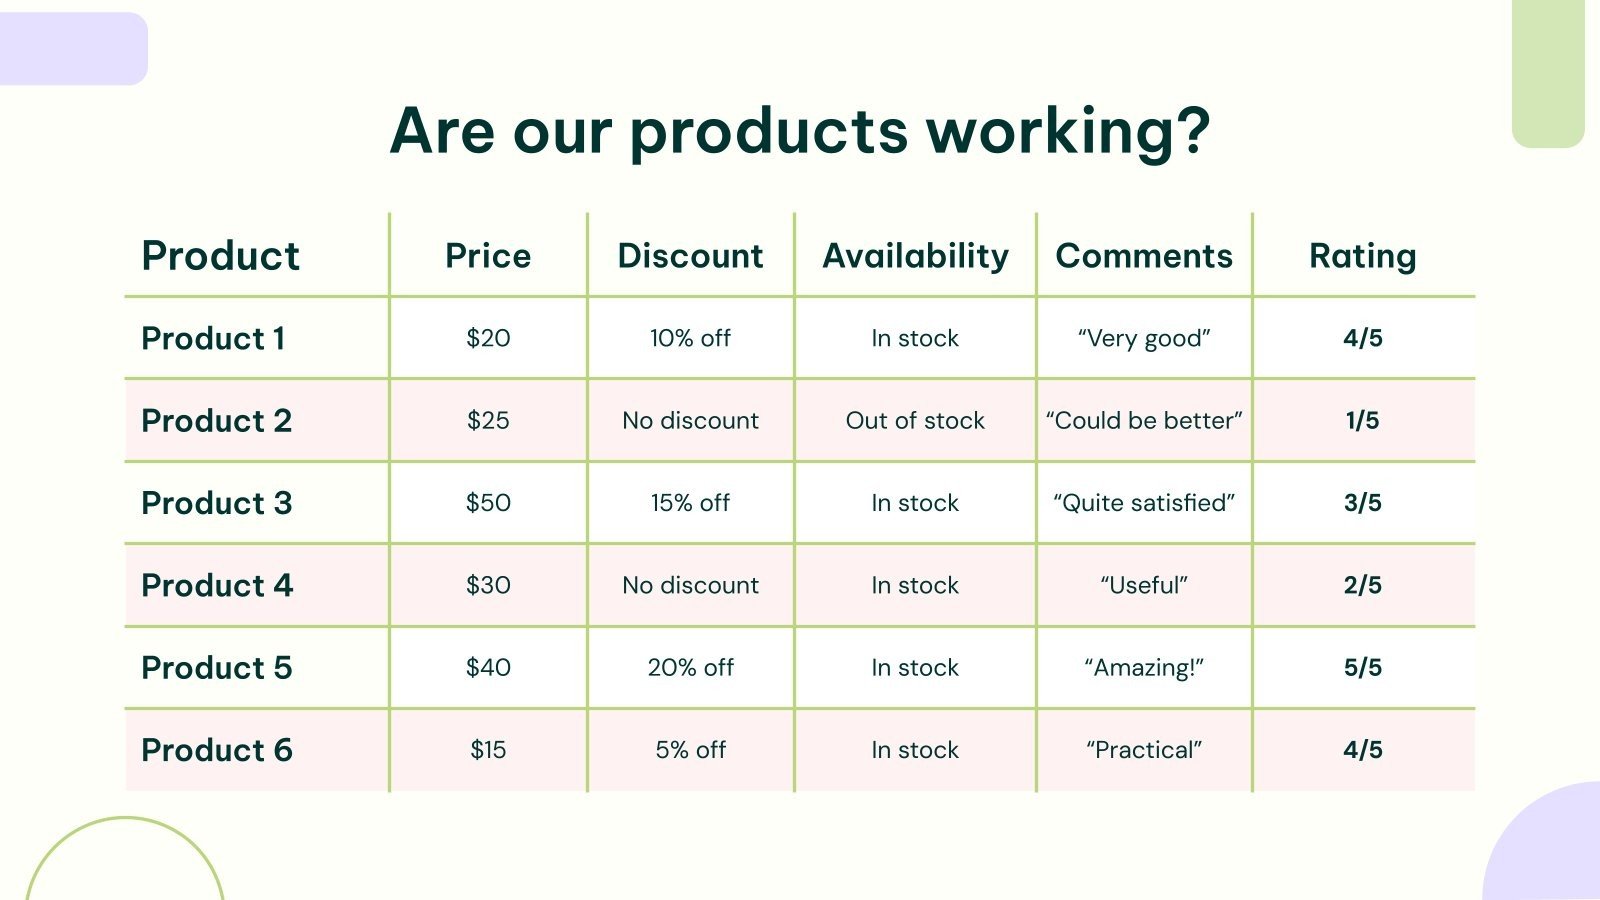Image resolution: width=1600 pixels, height=900 pixels.
Task: Select the $15 price cell
Action: click(x=488, y=750)
